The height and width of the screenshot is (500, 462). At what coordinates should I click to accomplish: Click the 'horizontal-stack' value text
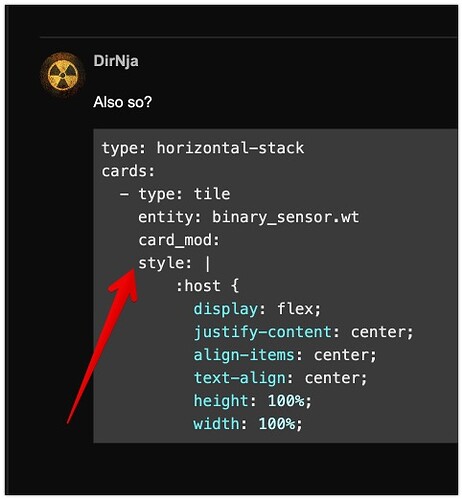point(230,148)
